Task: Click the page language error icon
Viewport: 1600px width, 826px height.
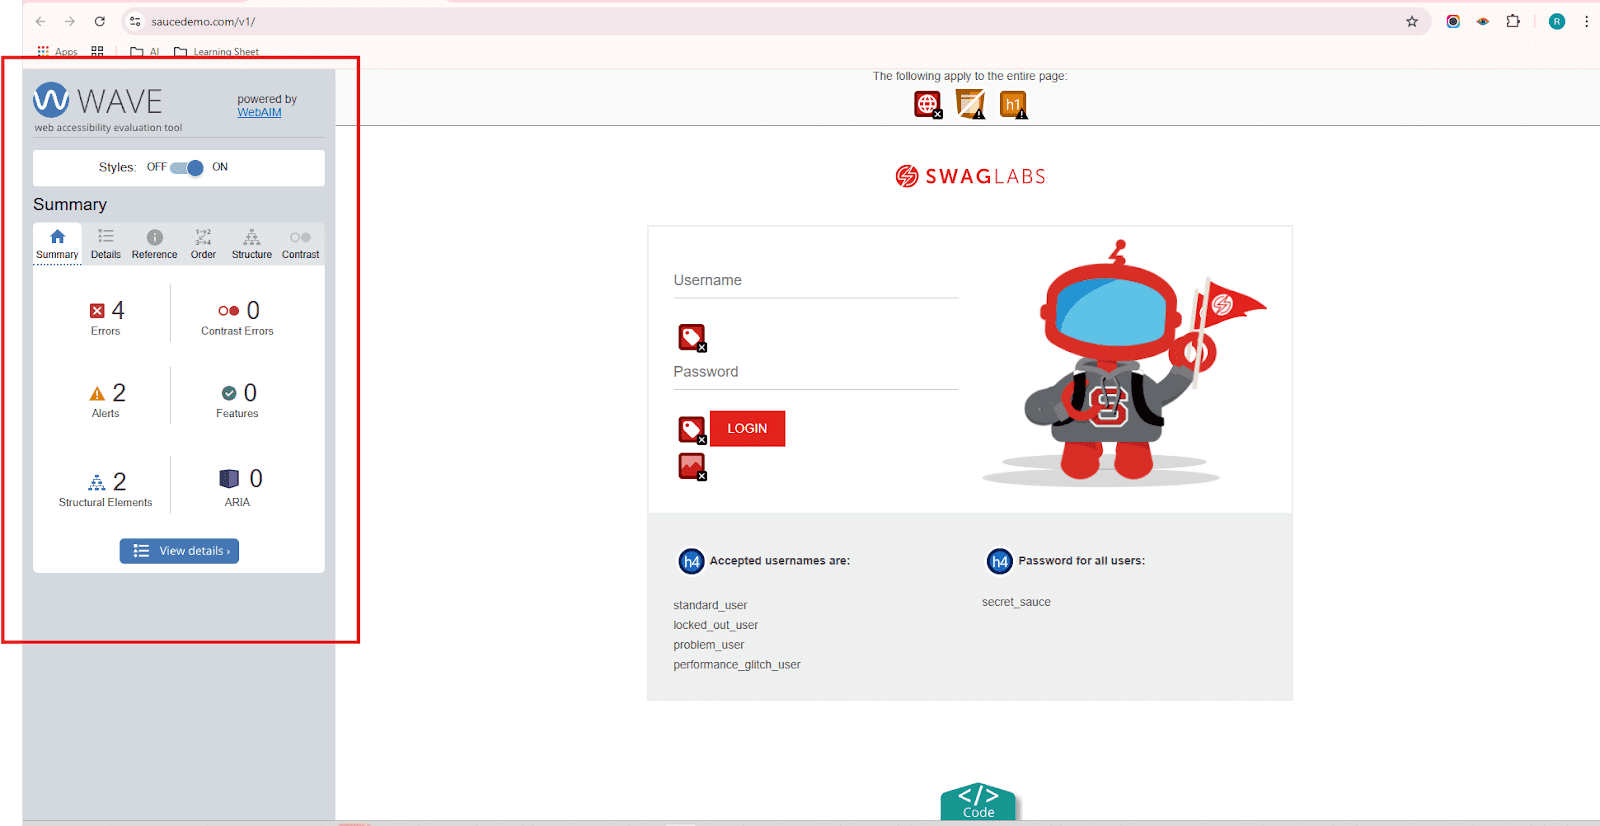Action: pos(928,104)
